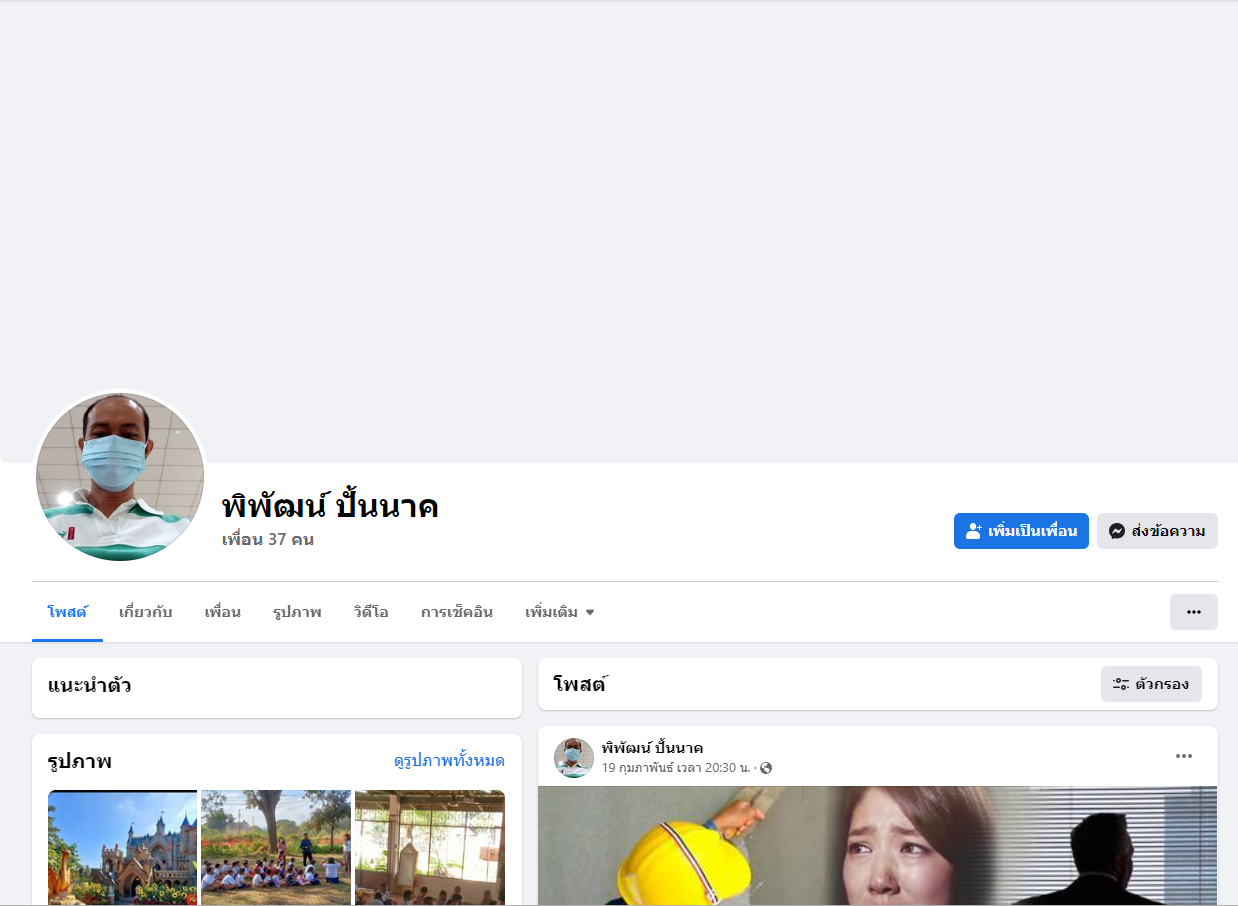This screenshot has width=1238, height=906.
Task: Click the ส่งข้อความ send message button
Action: (1157, 531)
